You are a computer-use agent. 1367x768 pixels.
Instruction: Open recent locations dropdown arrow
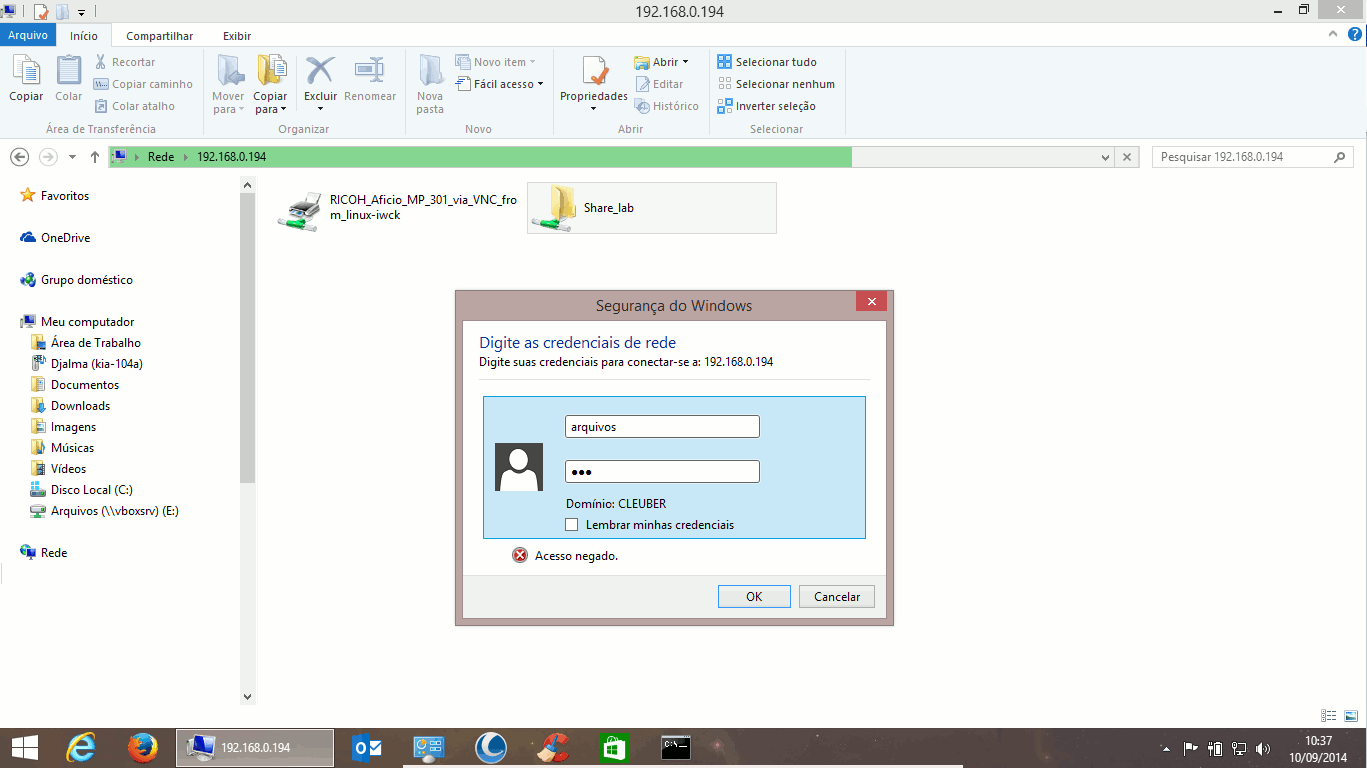[x=72, y=158]
